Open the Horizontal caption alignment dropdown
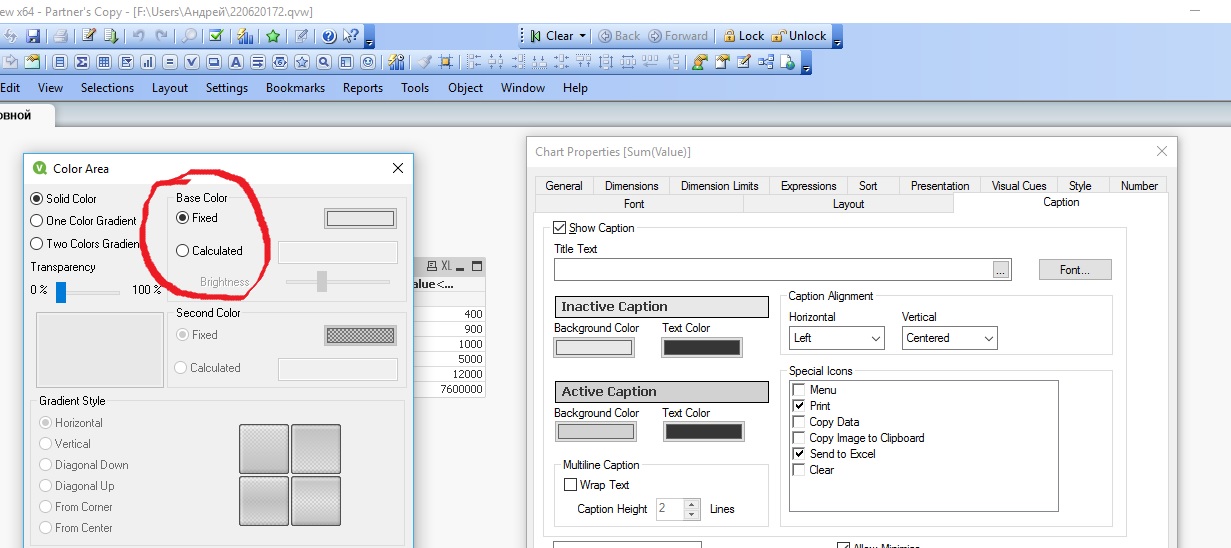Image resolution: width=1231 pixels, height=548 pixels. [x=836, y=338]
